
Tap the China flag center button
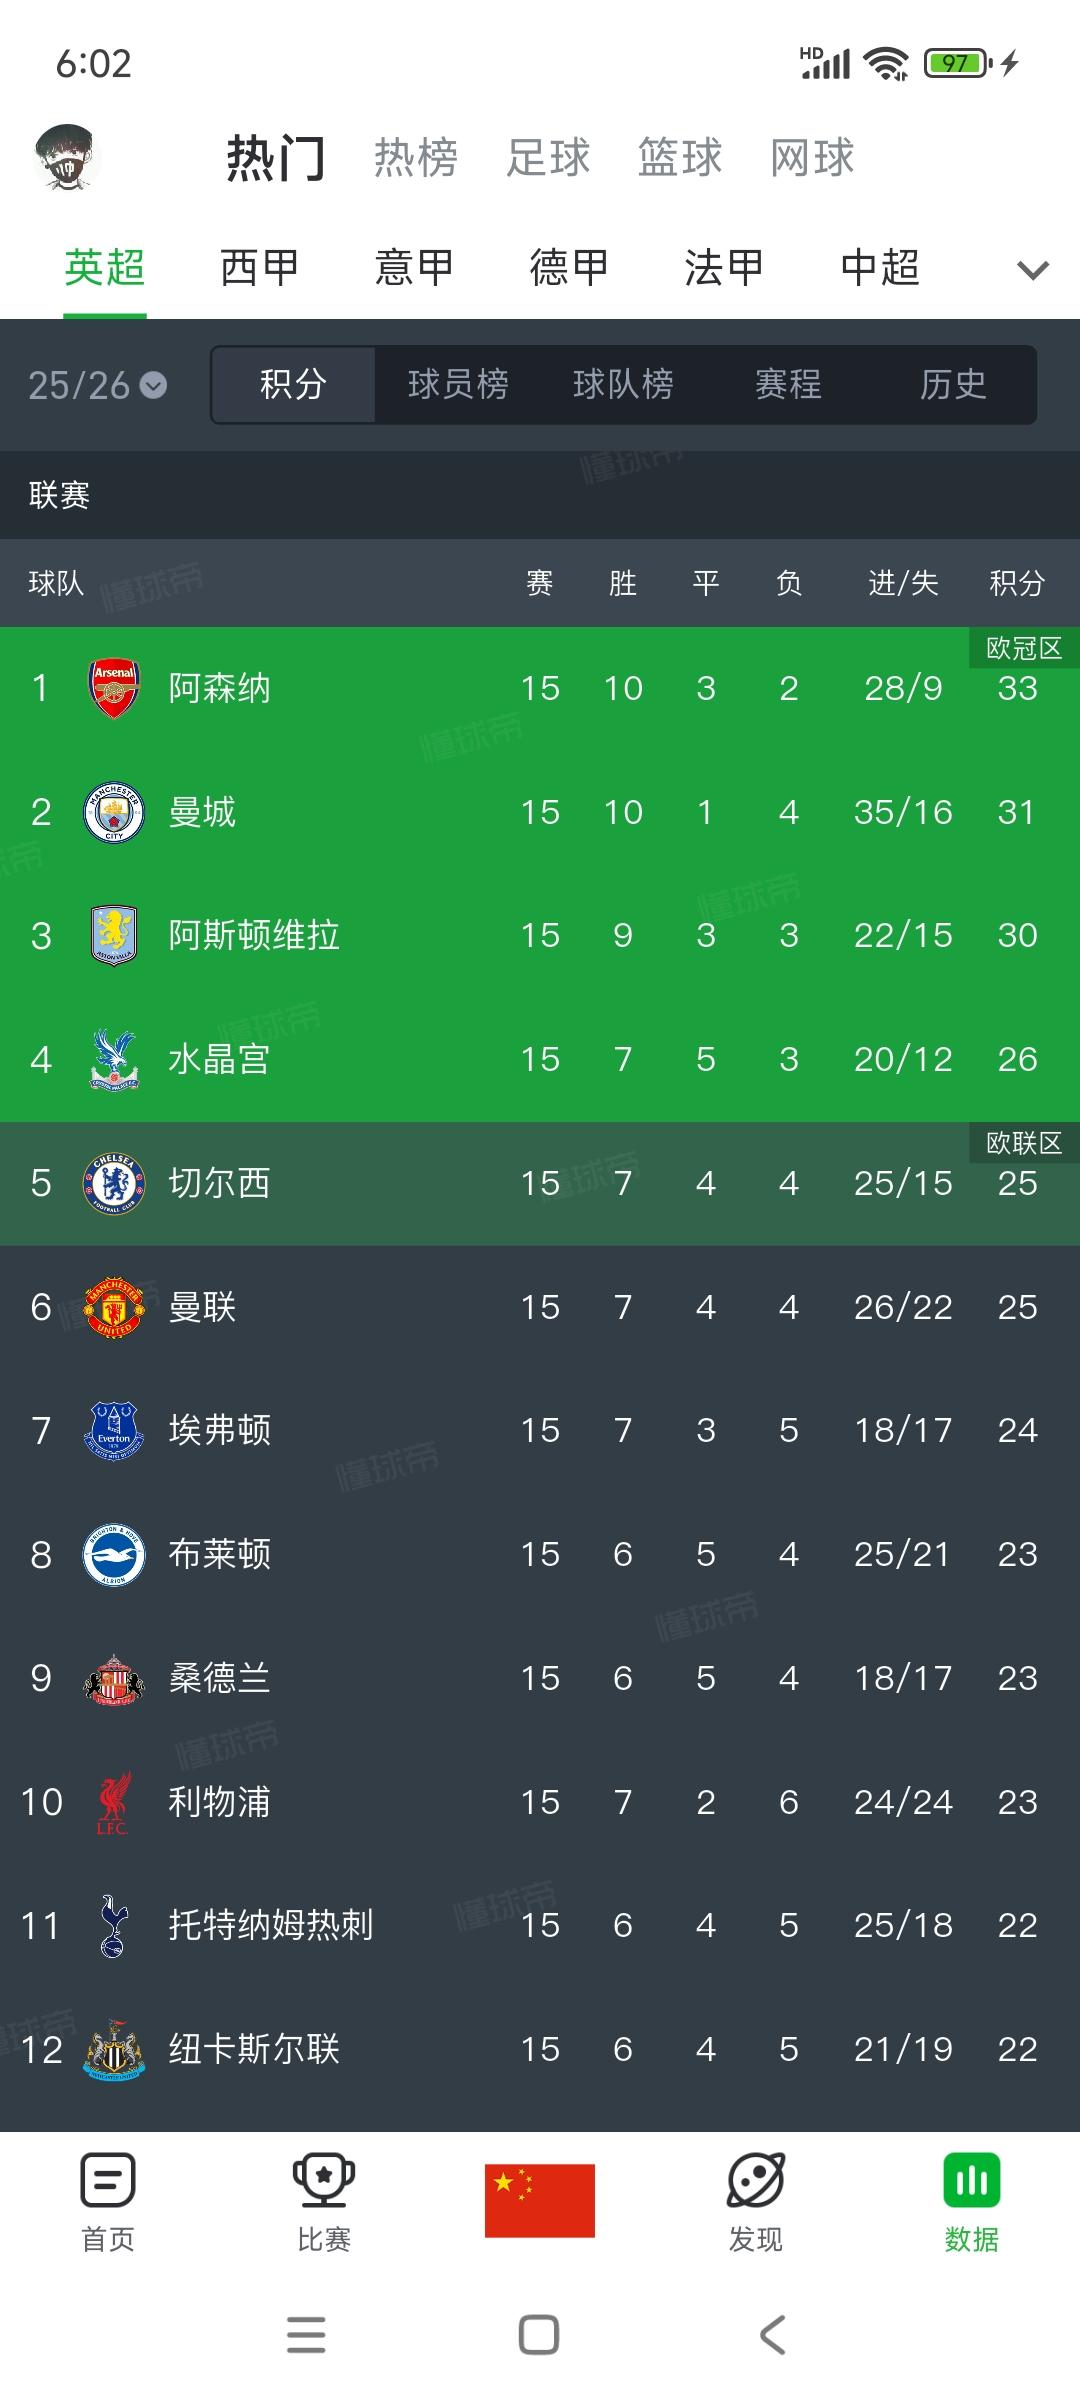point(540,2200)
